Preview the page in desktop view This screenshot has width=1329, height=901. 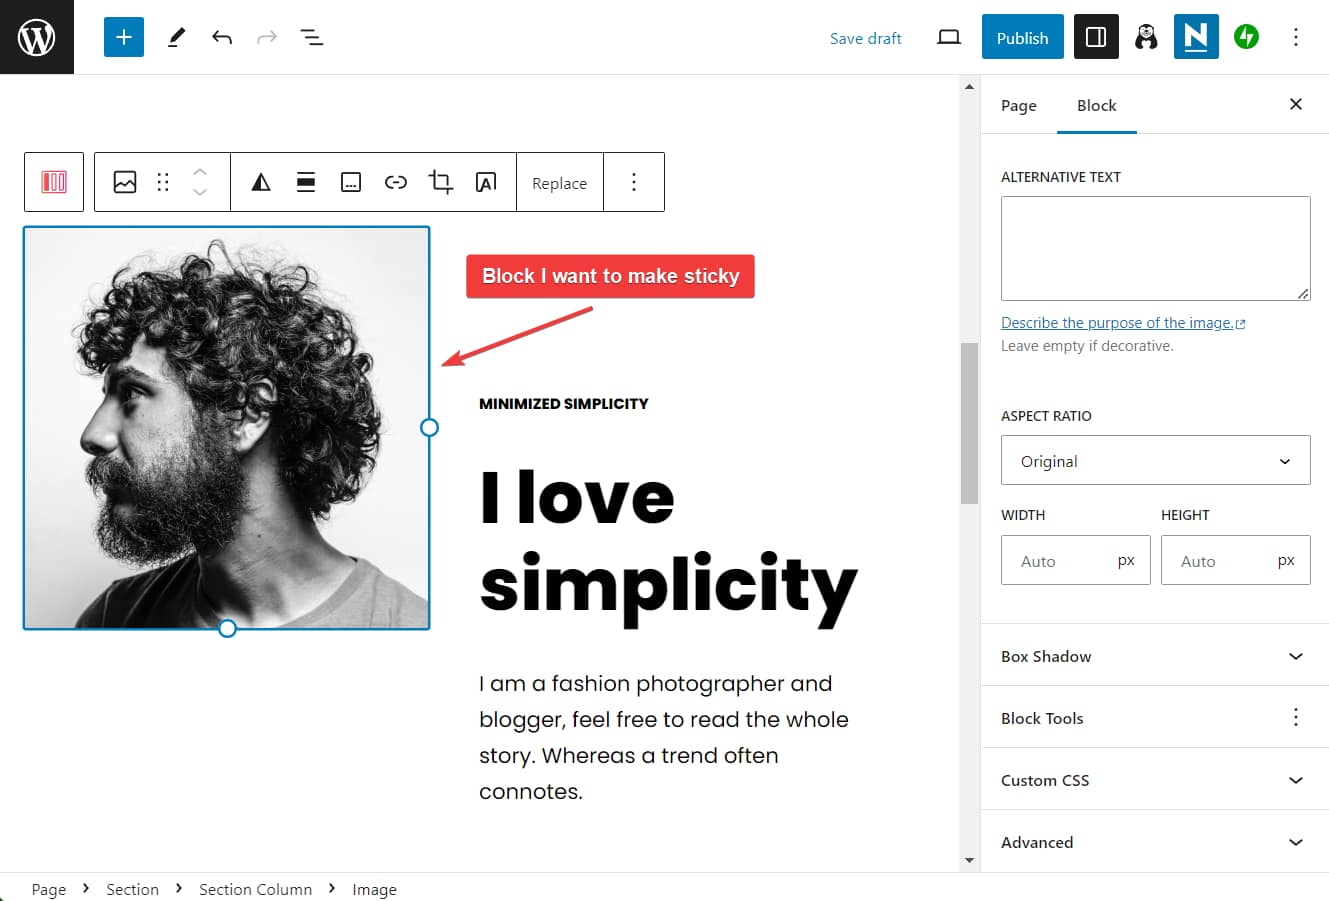click(948, 37)
